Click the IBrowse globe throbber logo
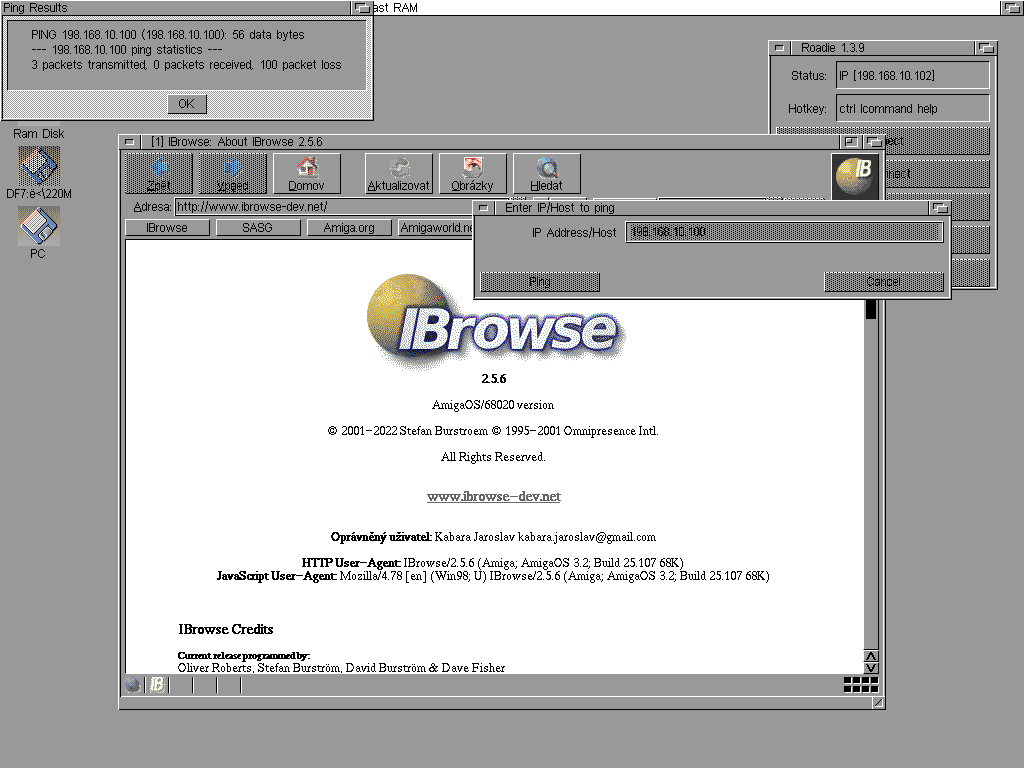This screenshot has width=1024, height=768. click(857, 174)
